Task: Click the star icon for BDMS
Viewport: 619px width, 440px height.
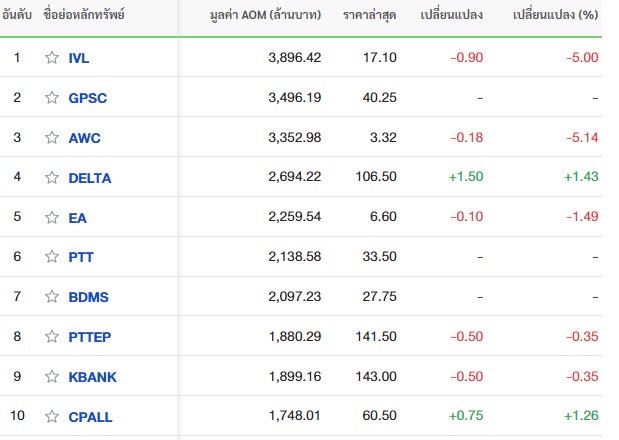Action: 52,297
